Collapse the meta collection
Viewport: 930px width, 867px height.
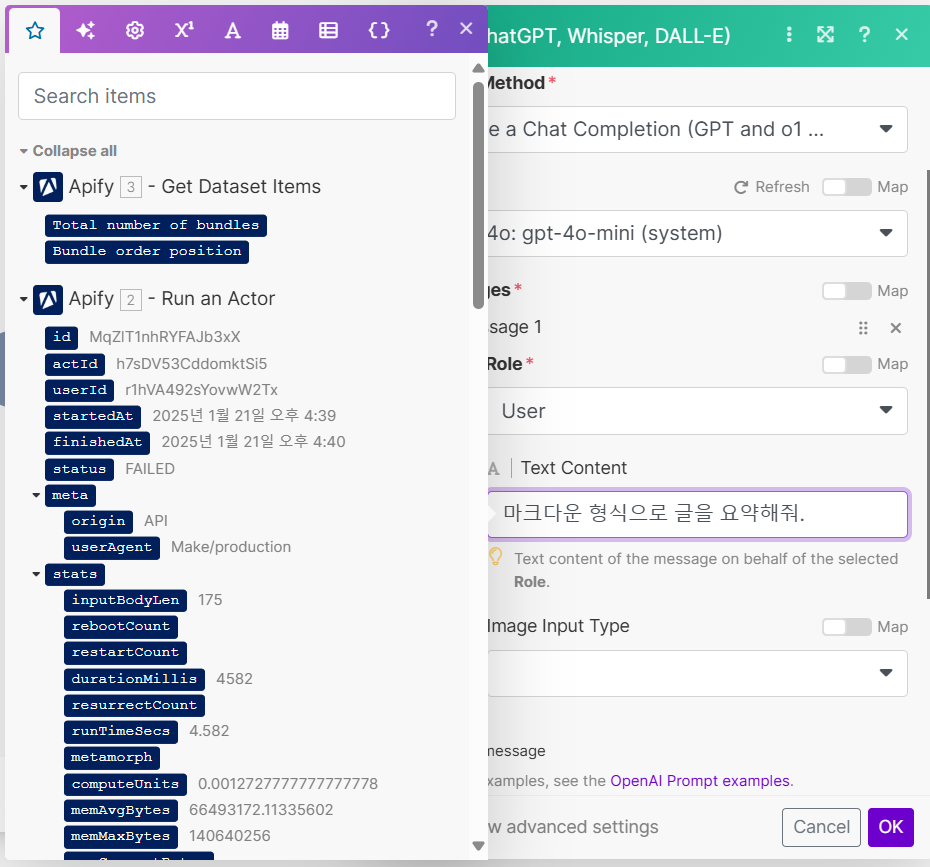coord(36,495)
